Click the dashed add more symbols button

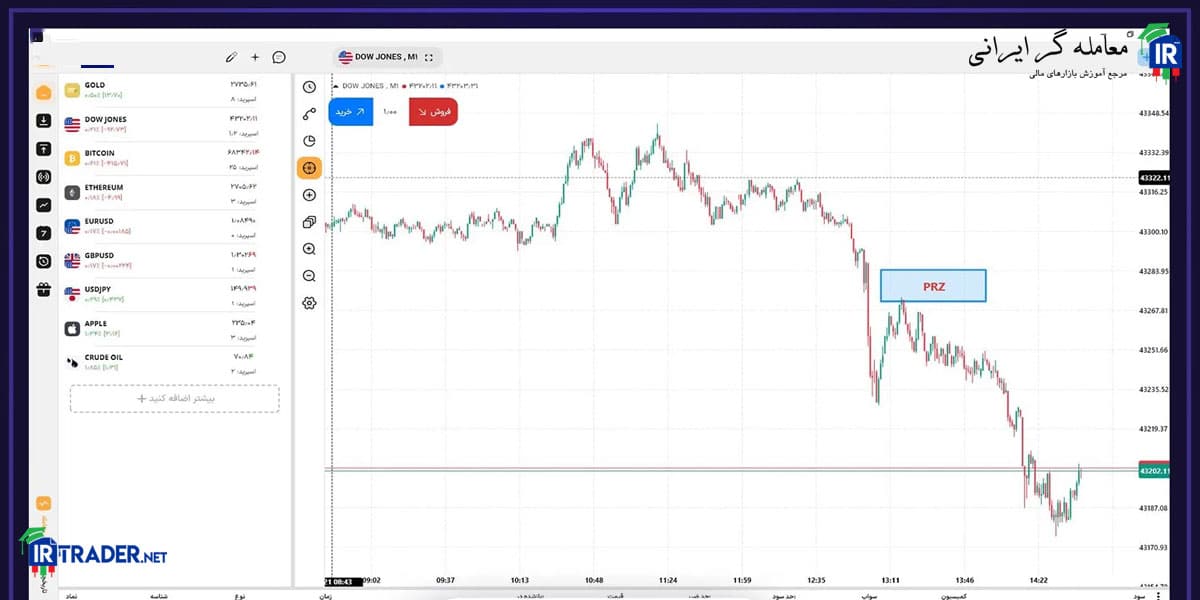click(175, 399)
